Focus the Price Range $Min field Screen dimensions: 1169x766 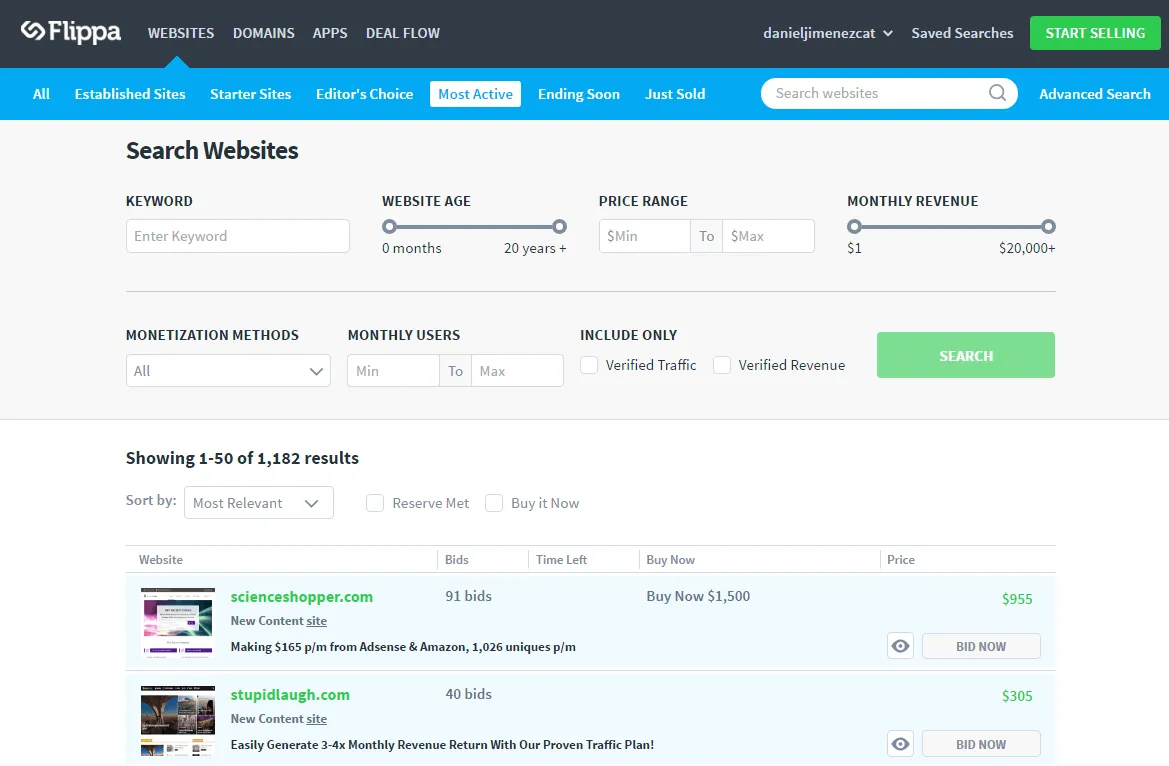(x=644, y=236)
